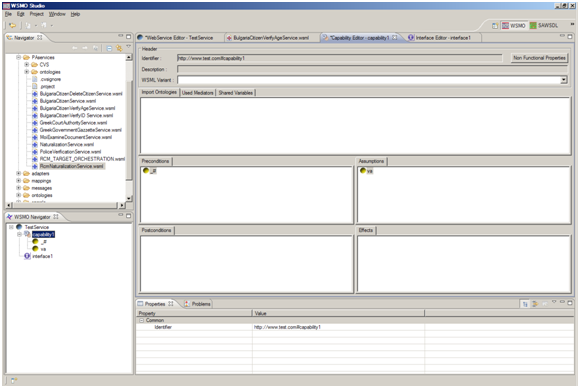Screen dimensions: 580x388
Task: Close the Capability Editor - capability1 tab
Action: click(x=394, y=37)
